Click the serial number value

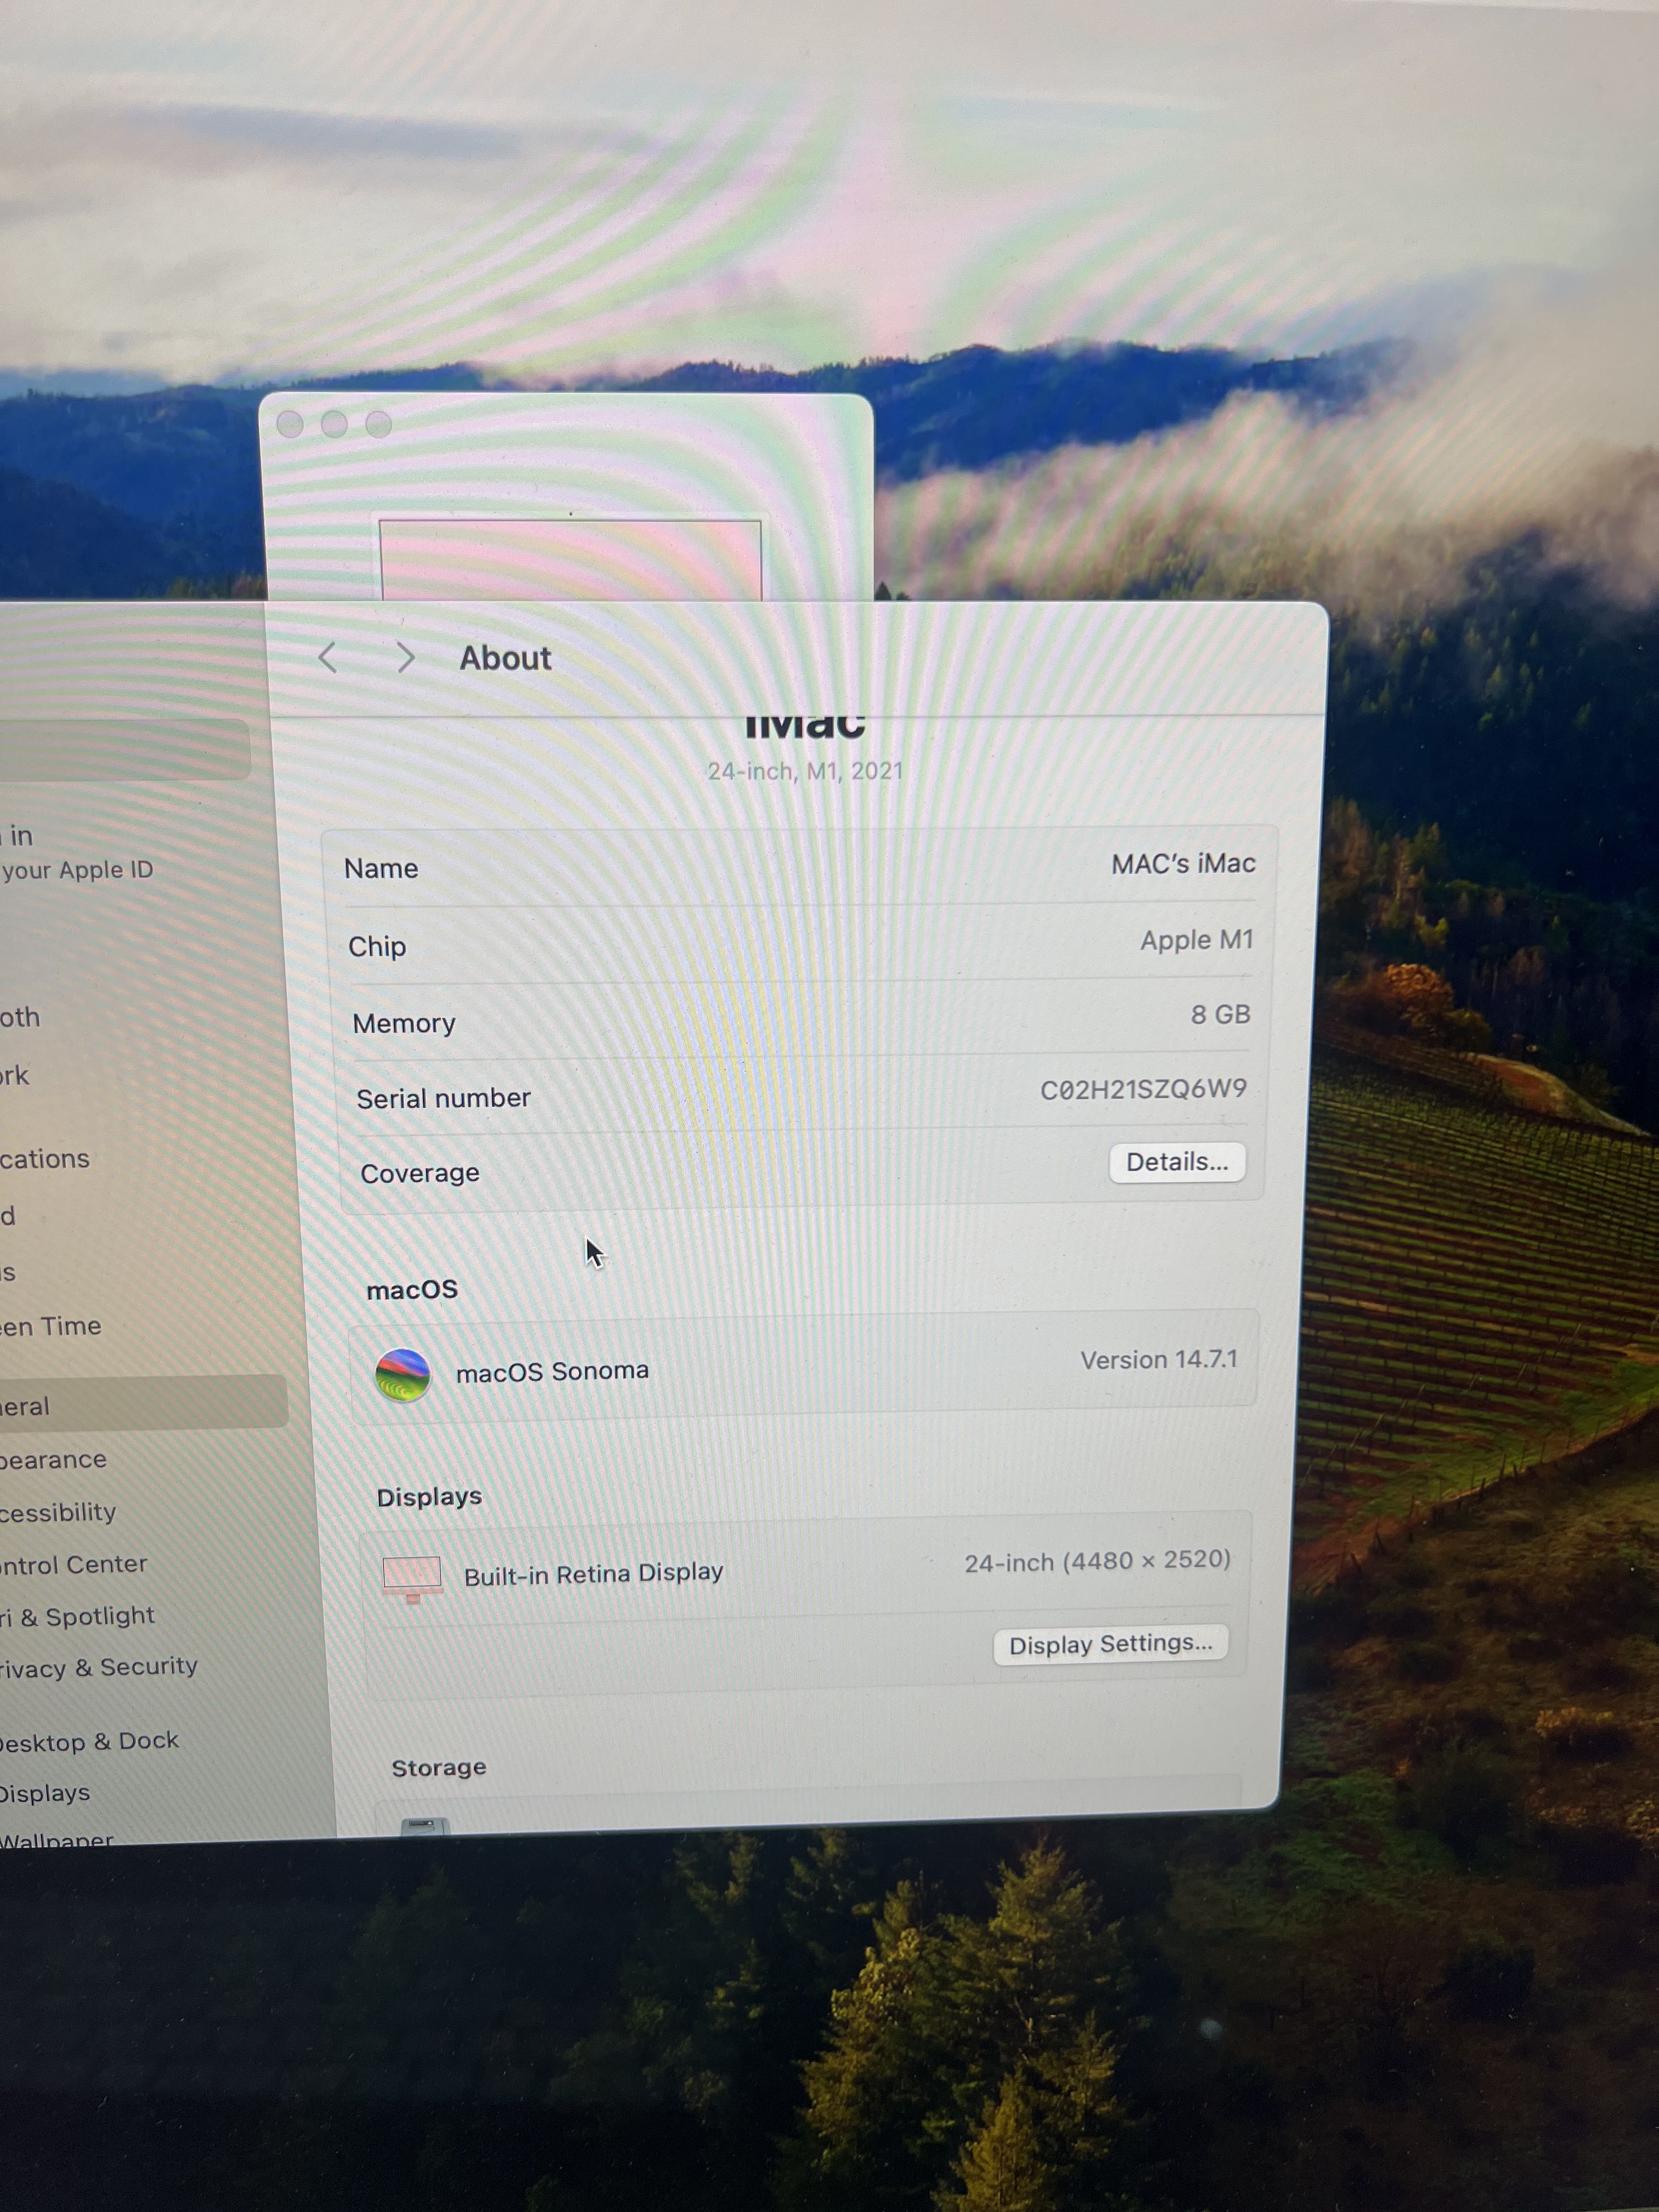pos(1142,1089)
